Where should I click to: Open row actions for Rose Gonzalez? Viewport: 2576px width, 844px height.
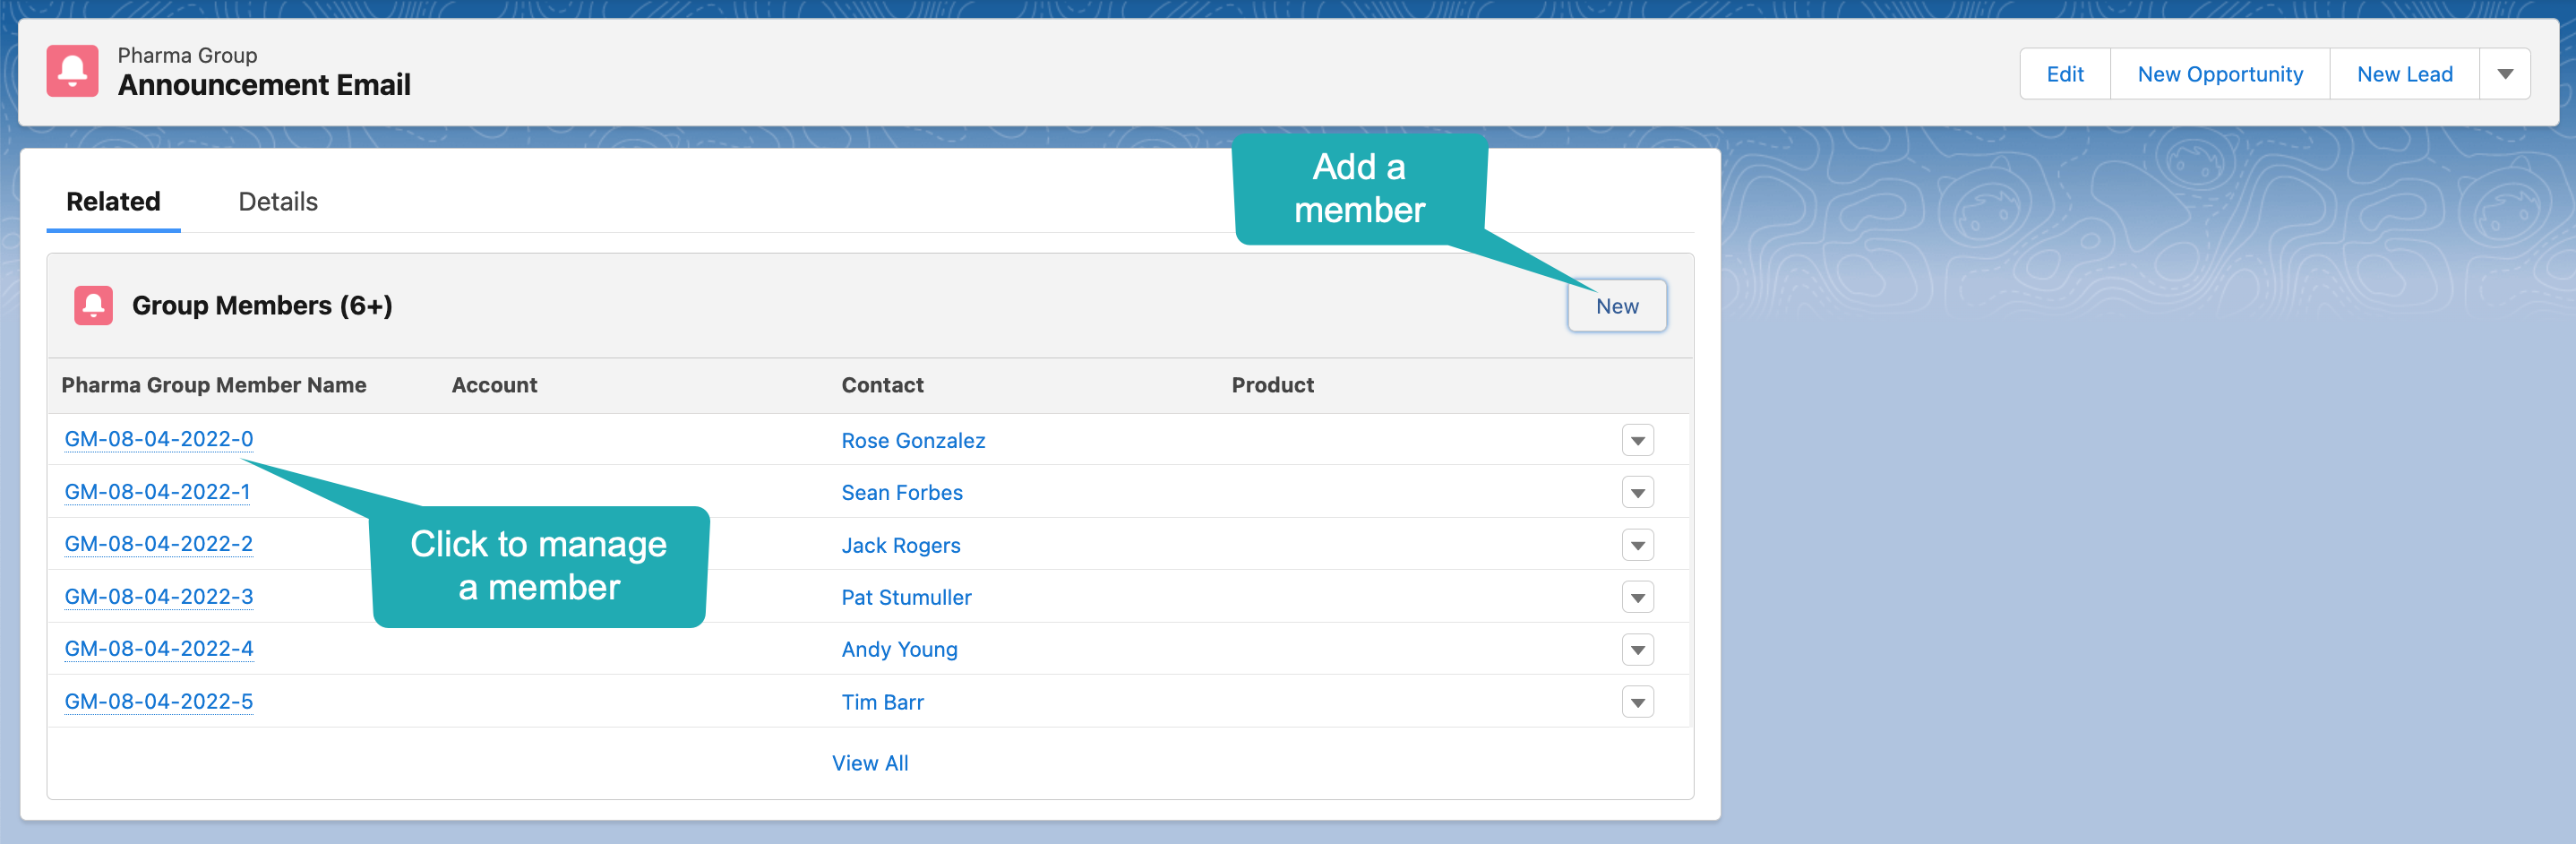(1637, 440)
